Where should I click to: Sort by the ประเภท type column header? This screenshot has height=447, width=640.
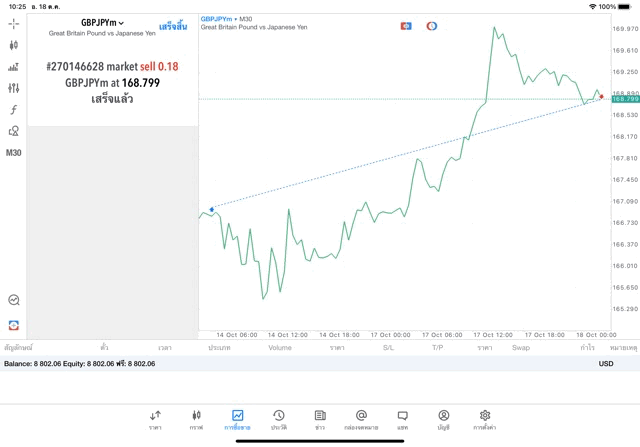click(219, 348)
